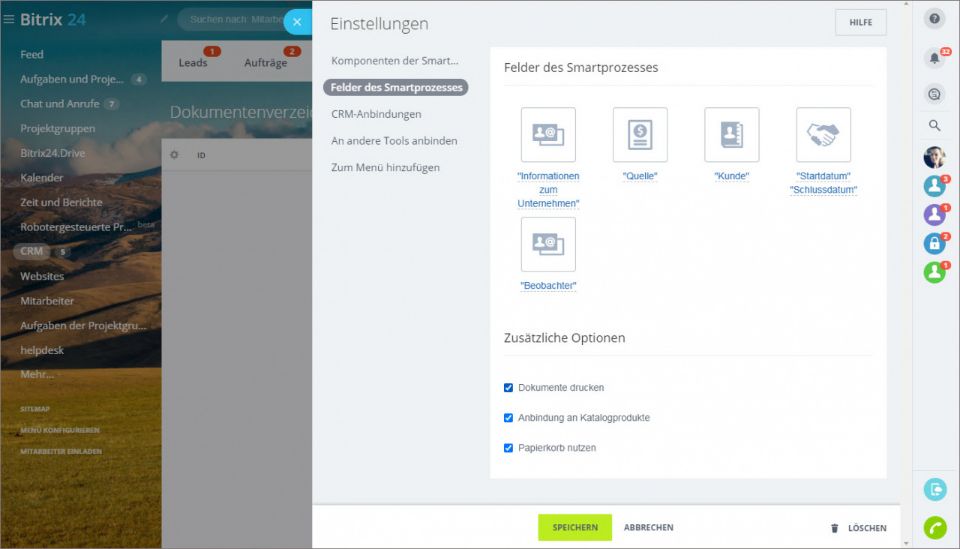Screen dimensions: 960x549
Task: Close the settings slider with blue X
Action: click(x=297, y=22)
